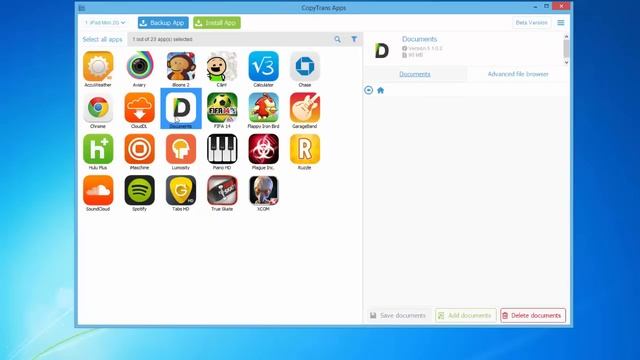Select the highlighted Documents app icon
Viewport: 640px width, 360px height.
pyautogui.click(x=181, y=107)
